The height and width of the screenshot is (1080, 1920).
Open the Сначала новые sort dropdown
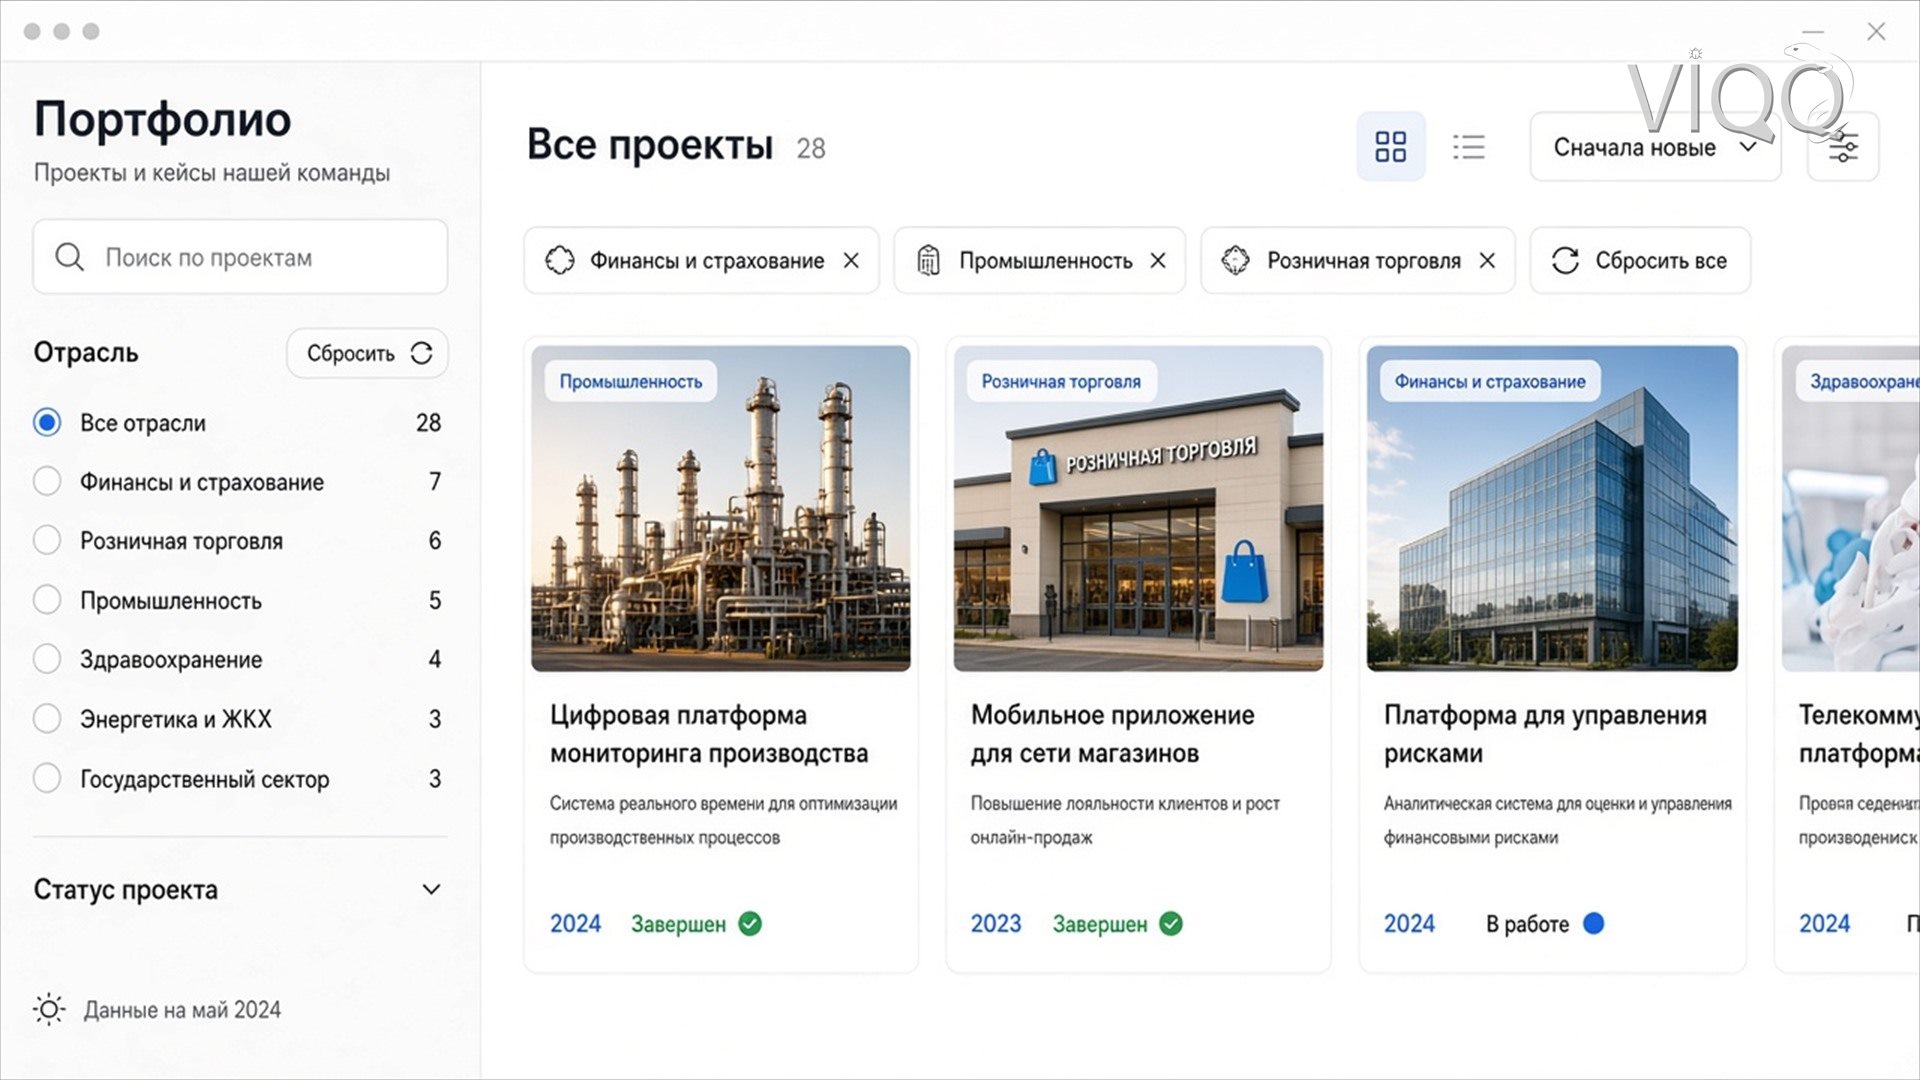tap(1655, 147)
